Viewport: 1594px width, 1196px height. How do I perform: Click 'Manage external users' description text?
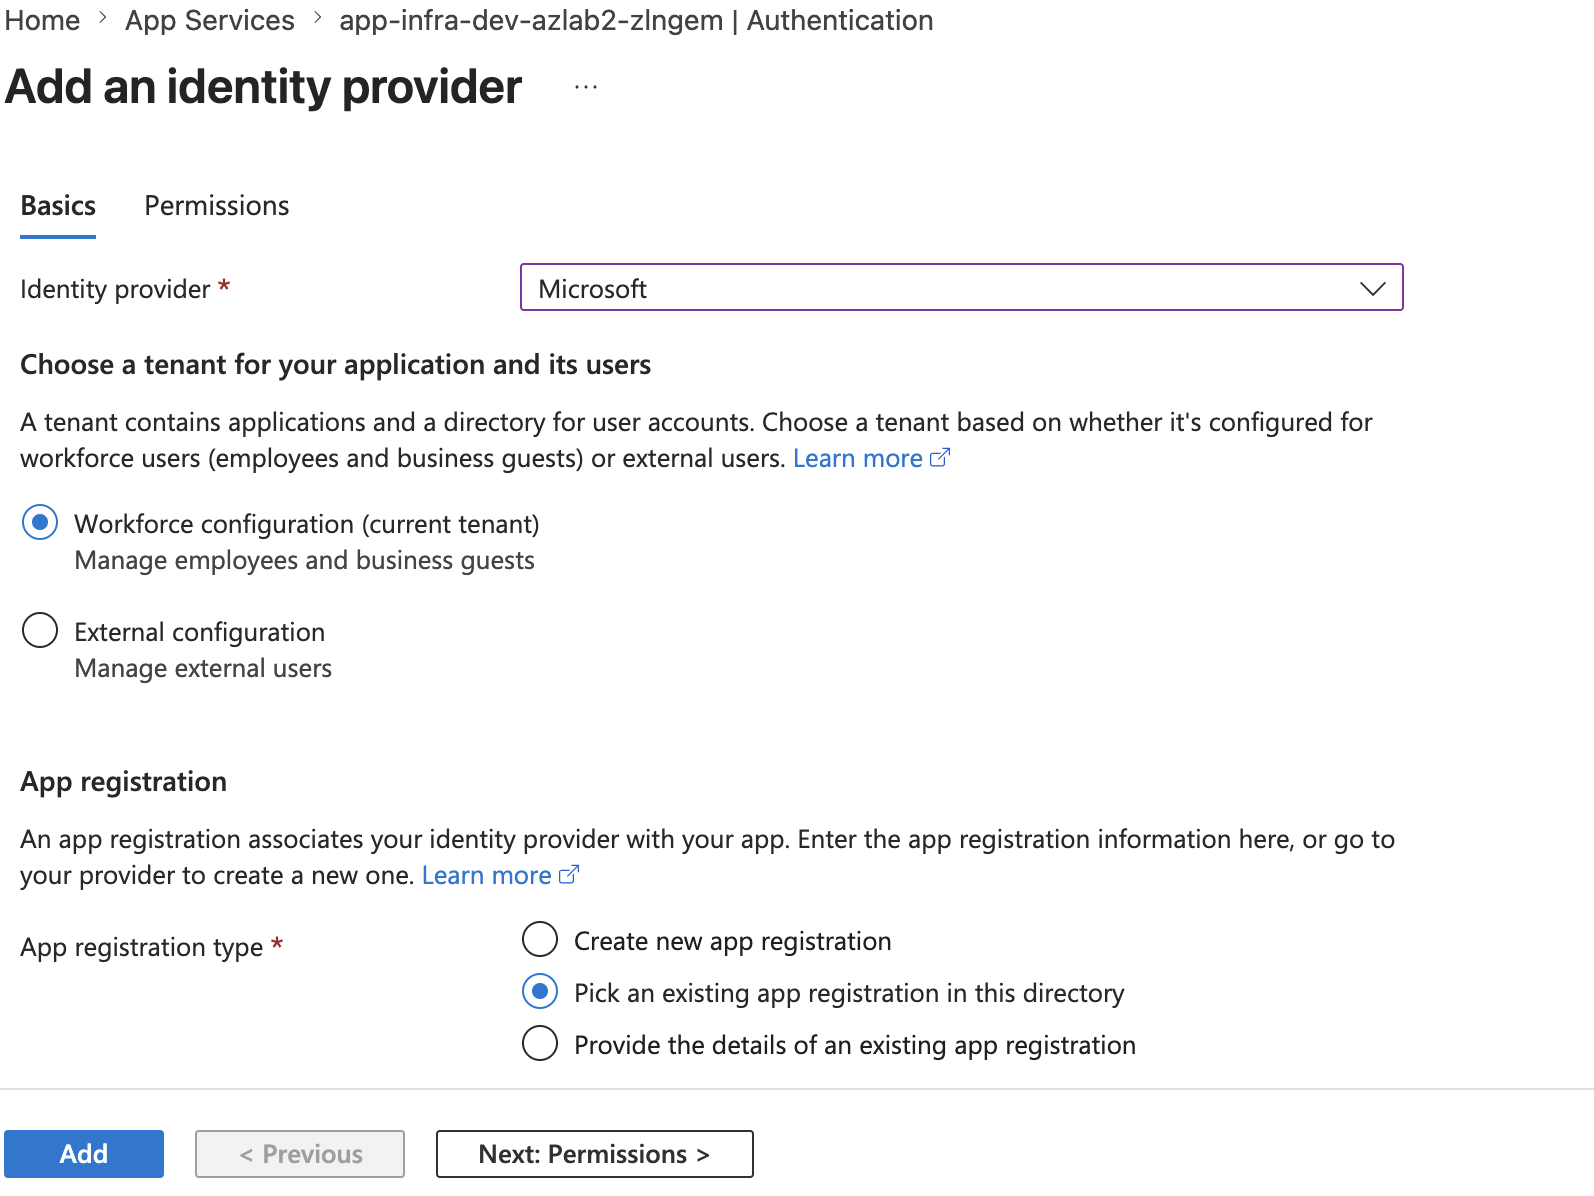[203, 668]
